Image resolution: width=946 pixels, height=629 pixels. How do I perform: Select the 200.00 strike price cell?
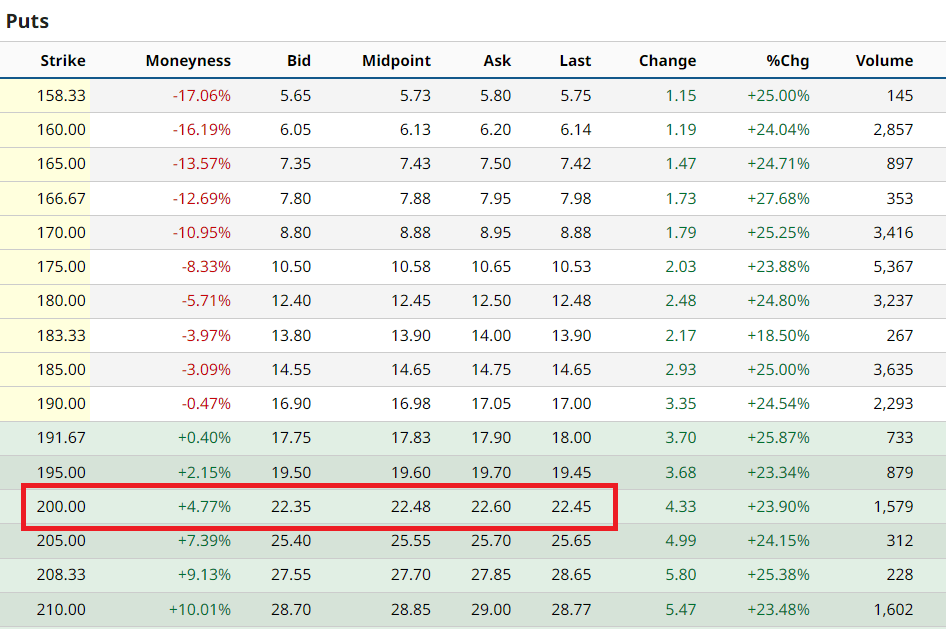(x=62, y=507)
